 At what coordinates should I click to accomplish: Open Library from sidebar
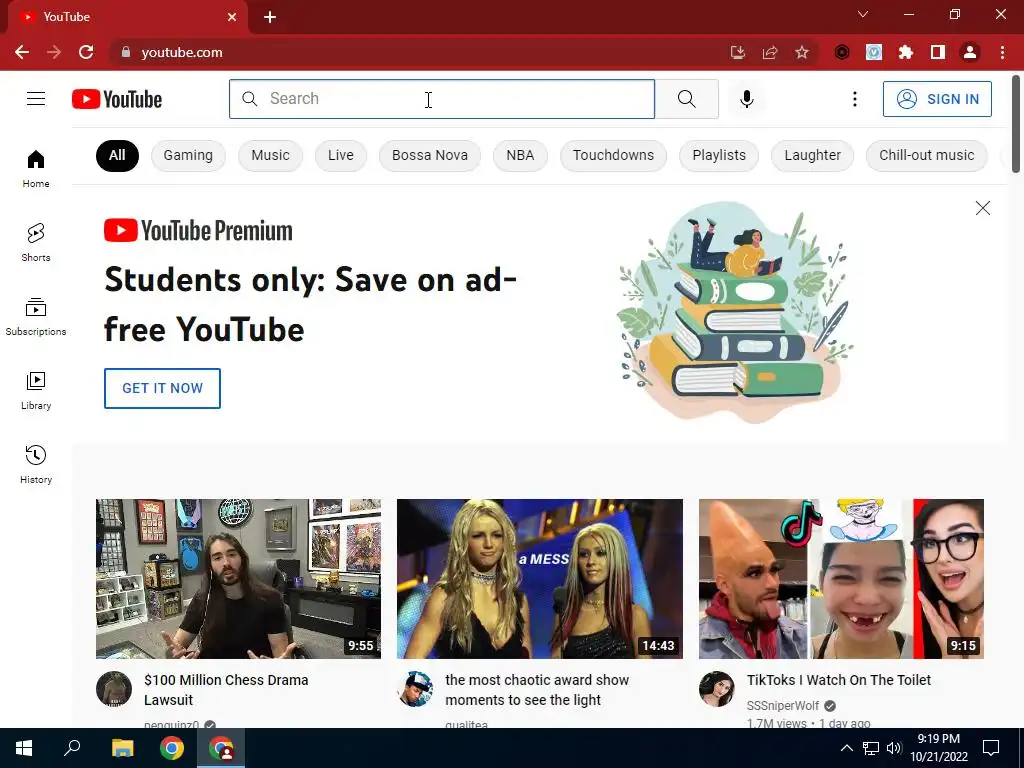pyautogui.click(x=36, y=391)
